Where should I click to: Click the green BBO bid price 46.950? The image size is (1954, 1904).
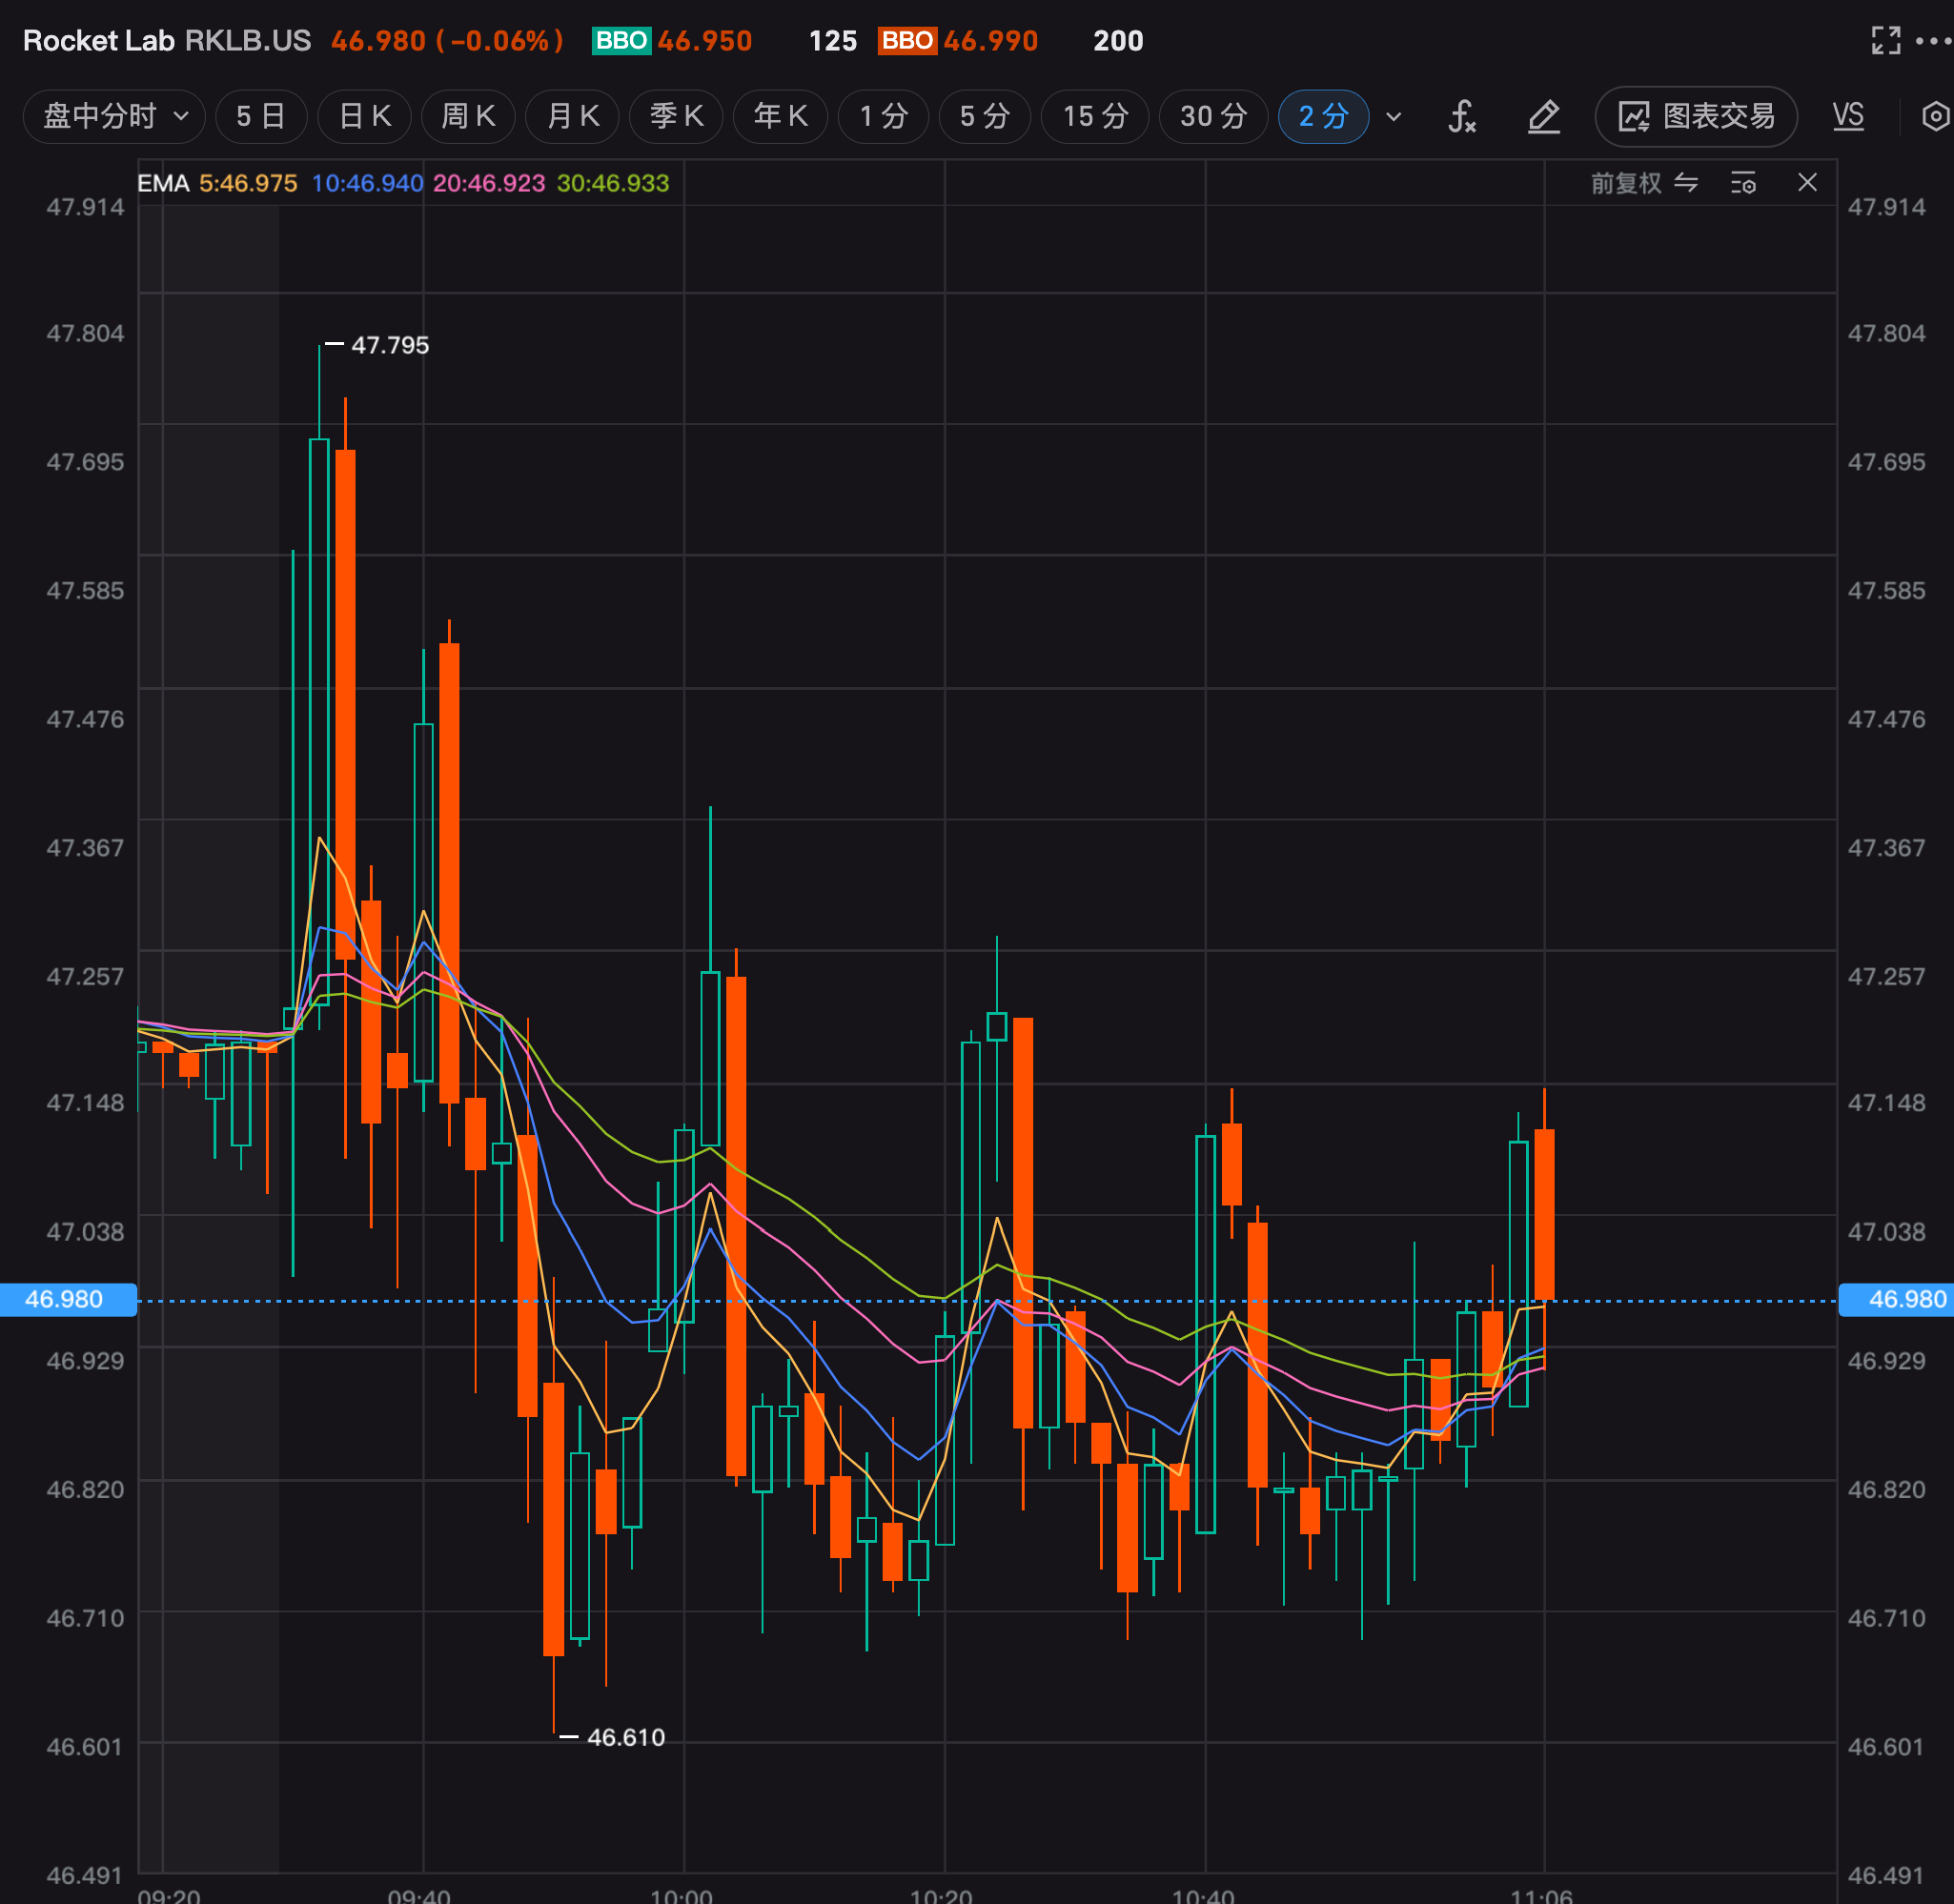click(x=704, y=40)
